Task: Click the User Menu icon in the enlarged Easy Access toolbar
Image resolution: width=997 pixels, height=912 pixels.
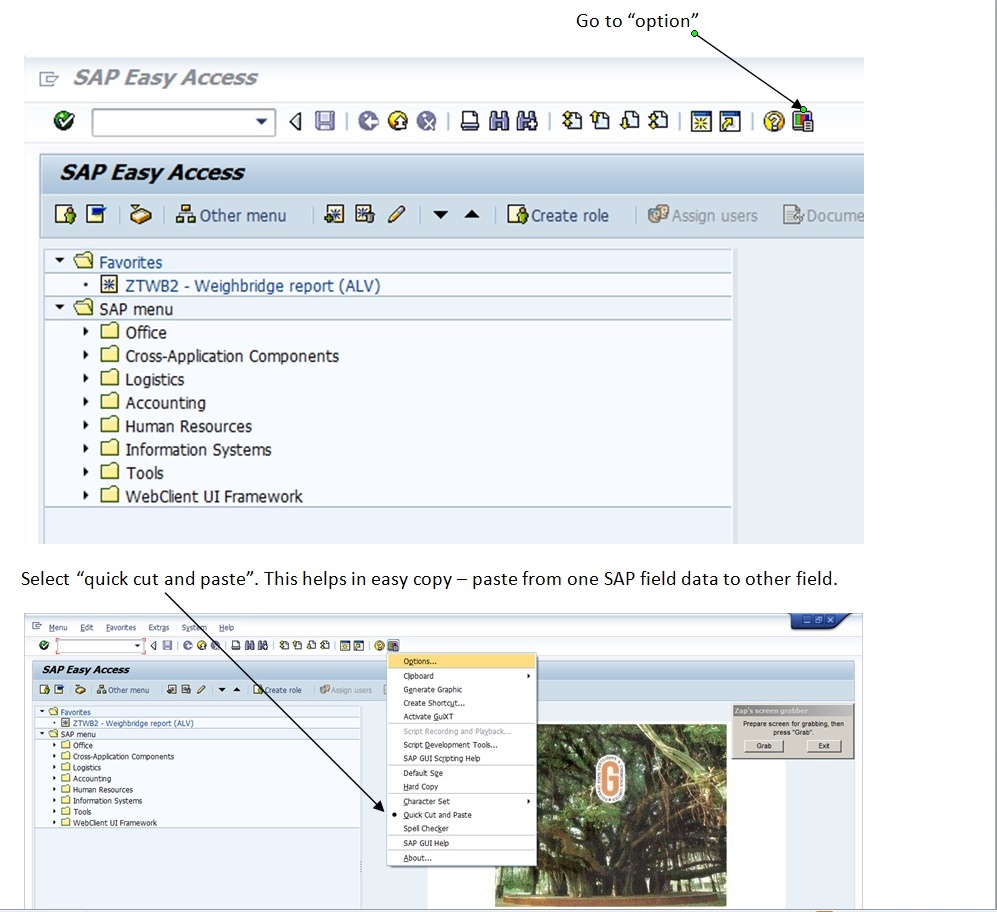Action: (x=65, y=214)
